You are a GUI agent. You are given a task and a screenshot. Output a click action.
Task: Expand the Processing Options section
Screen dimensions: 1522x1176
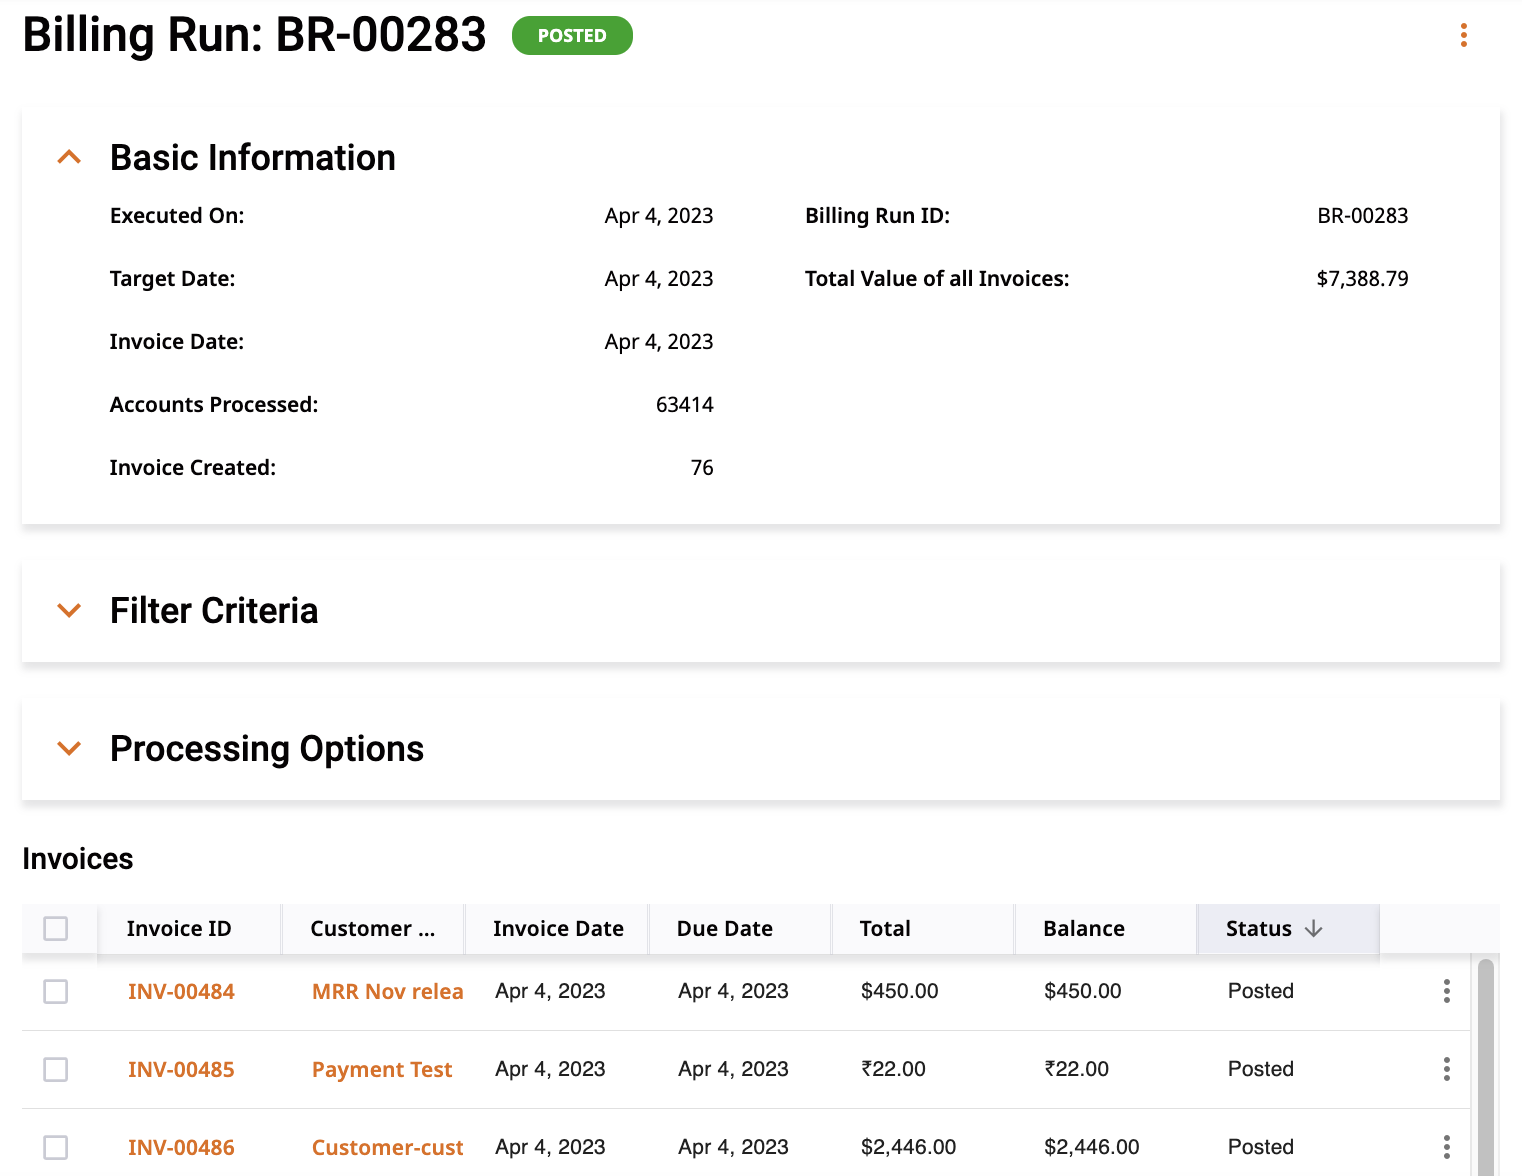69,749
